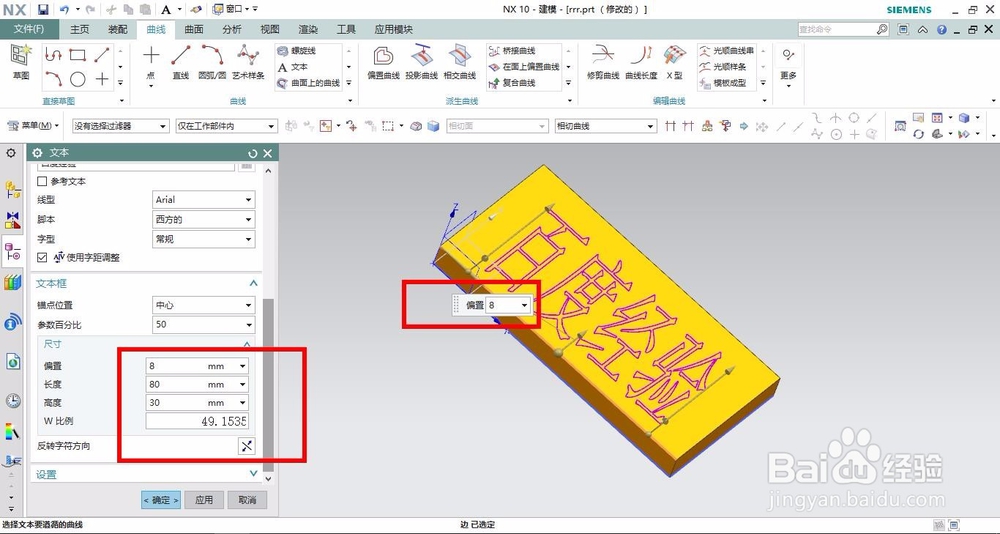This screenshot has width=1000, height=534.
Task: Open the 仅在工作部件内 scope dropdown
Action: [x=226, y=126]
